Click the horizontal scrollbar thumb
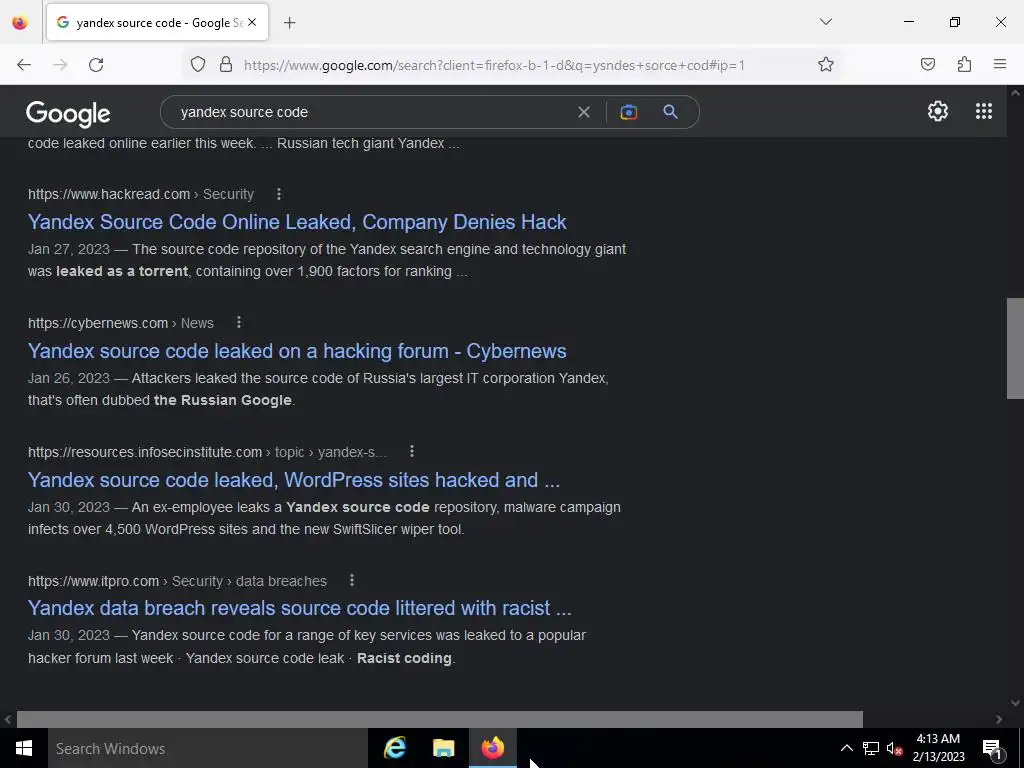 440,719
